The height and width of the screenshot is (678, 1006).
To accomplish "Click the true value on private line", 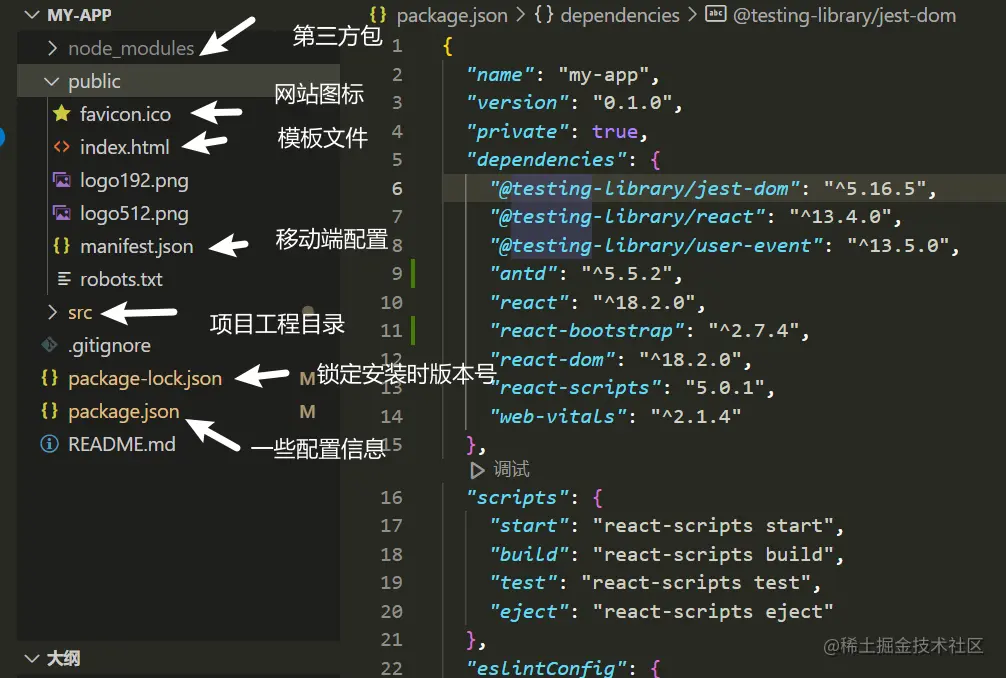I will (x=615, y=131).
